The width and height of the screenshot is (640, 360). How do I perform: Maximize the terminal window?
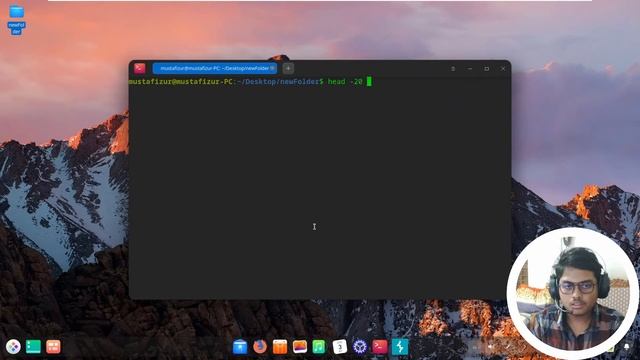coord(487,69)
